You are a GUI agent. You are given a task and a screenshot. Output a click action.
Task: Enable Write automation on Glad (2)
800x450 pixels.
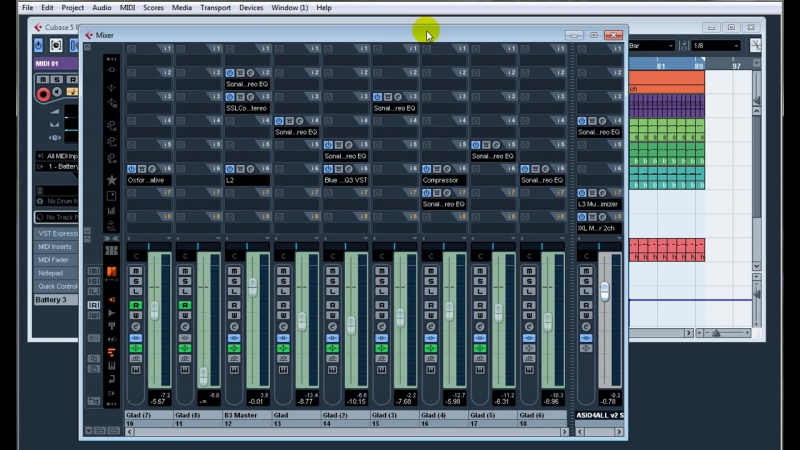tap(332, 315)
